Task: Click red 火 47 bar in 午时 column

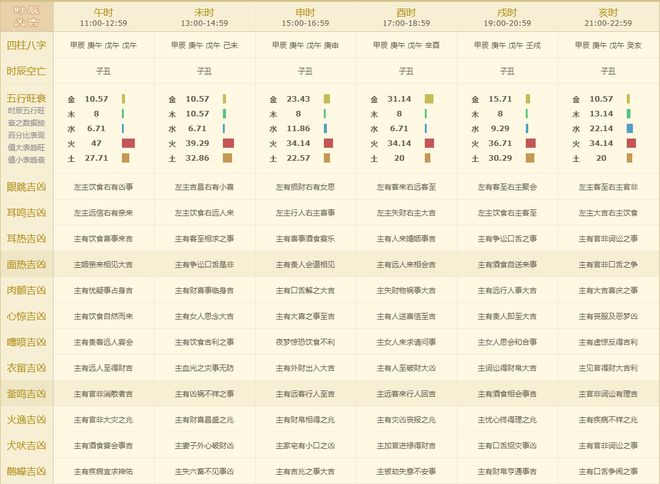Action: [x=128, y=144]
